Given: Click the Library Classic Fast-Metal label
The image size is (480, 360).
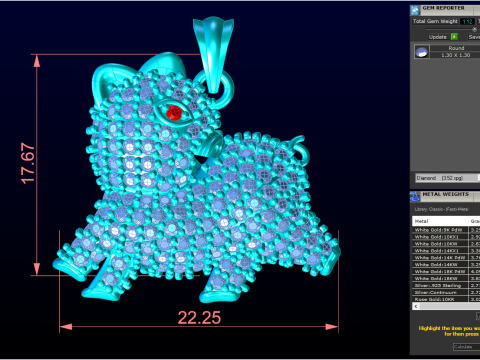Looking at the screenshot, I should click(441, 209).
